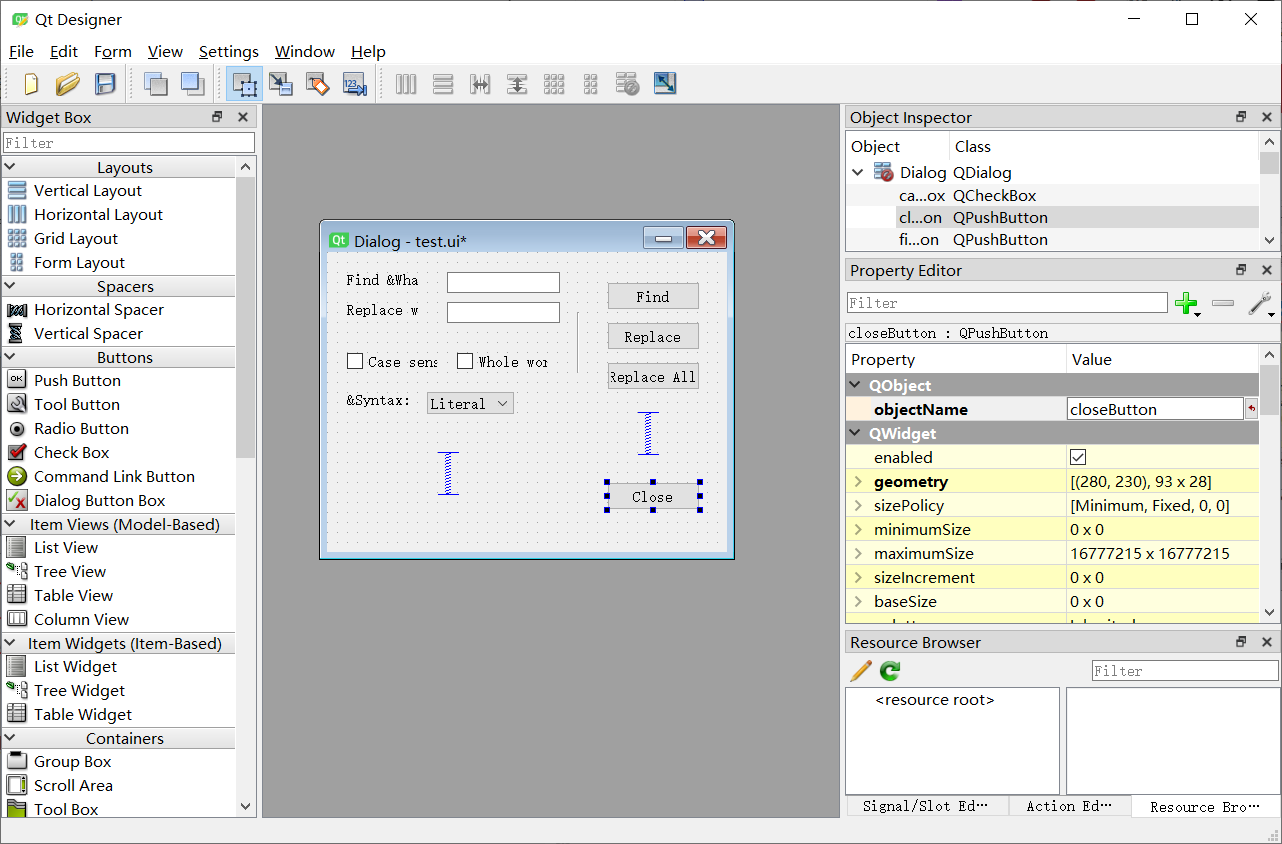Toggle the Case sensitive checkbox in dialog
The width and height of the screenshot is (1282, 844).
tap(355, 362)
